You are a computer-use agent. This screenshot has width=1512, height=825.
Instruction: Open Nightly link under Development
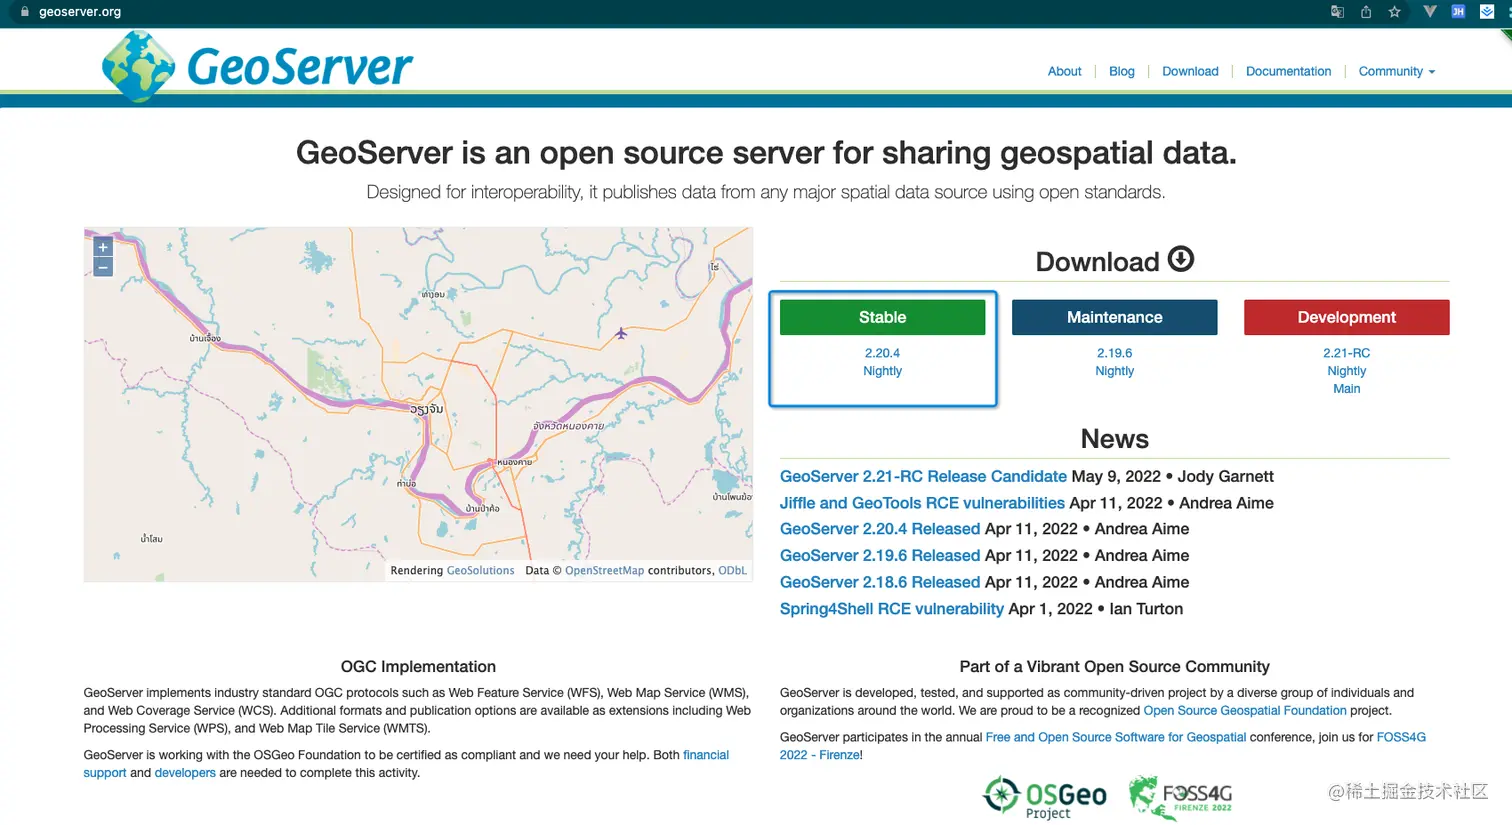1346,371
